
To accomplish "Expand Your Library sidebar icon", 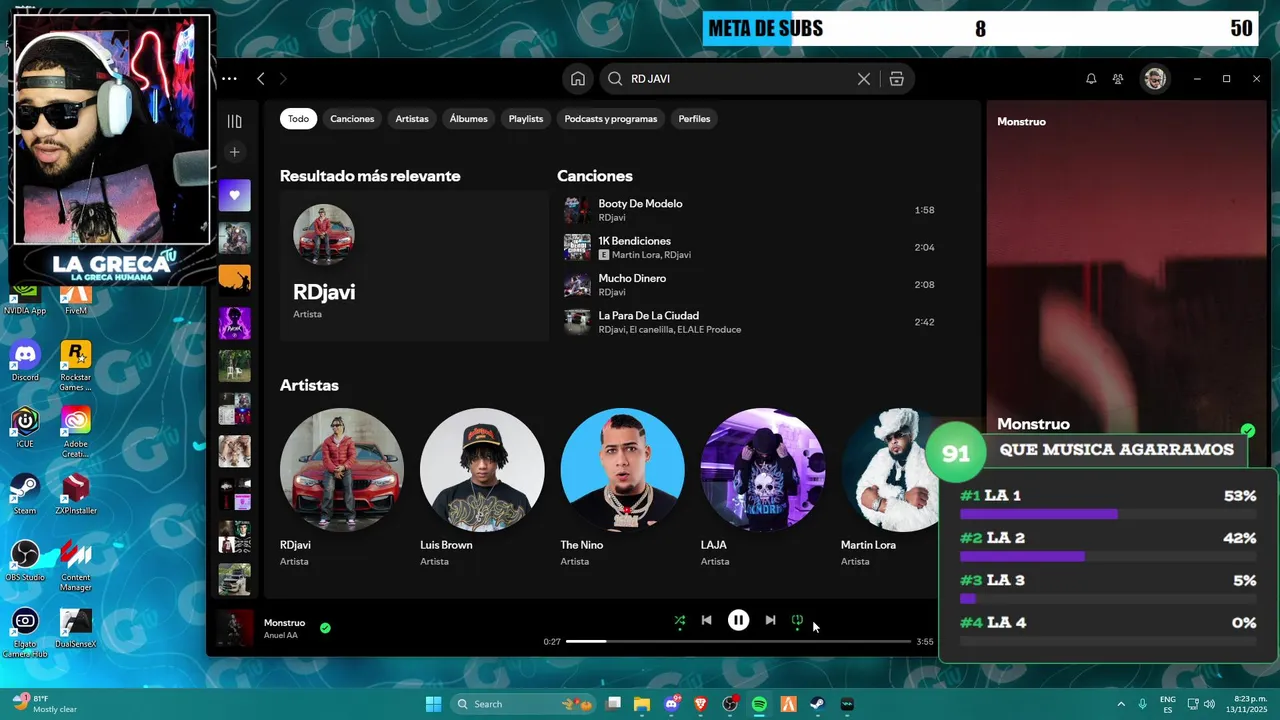I will tap(234, 121).
